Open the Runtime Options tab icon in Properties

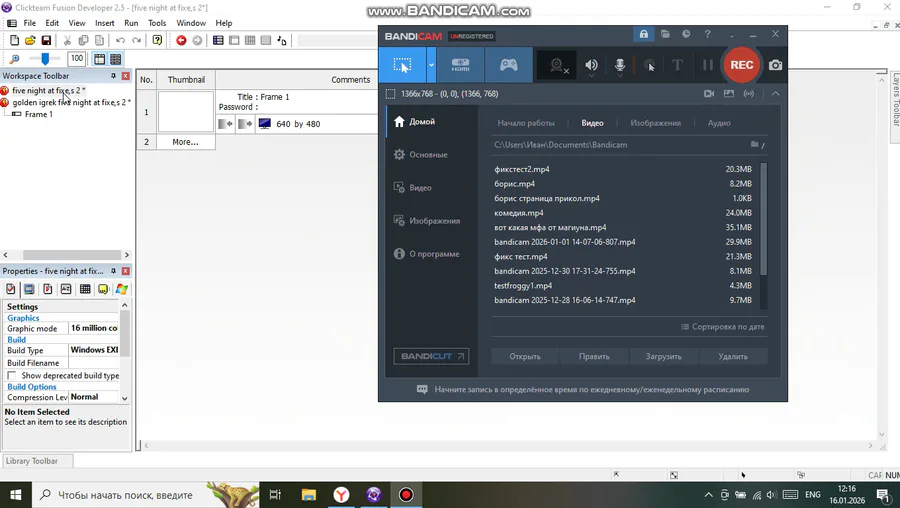(x=48, y=289)
